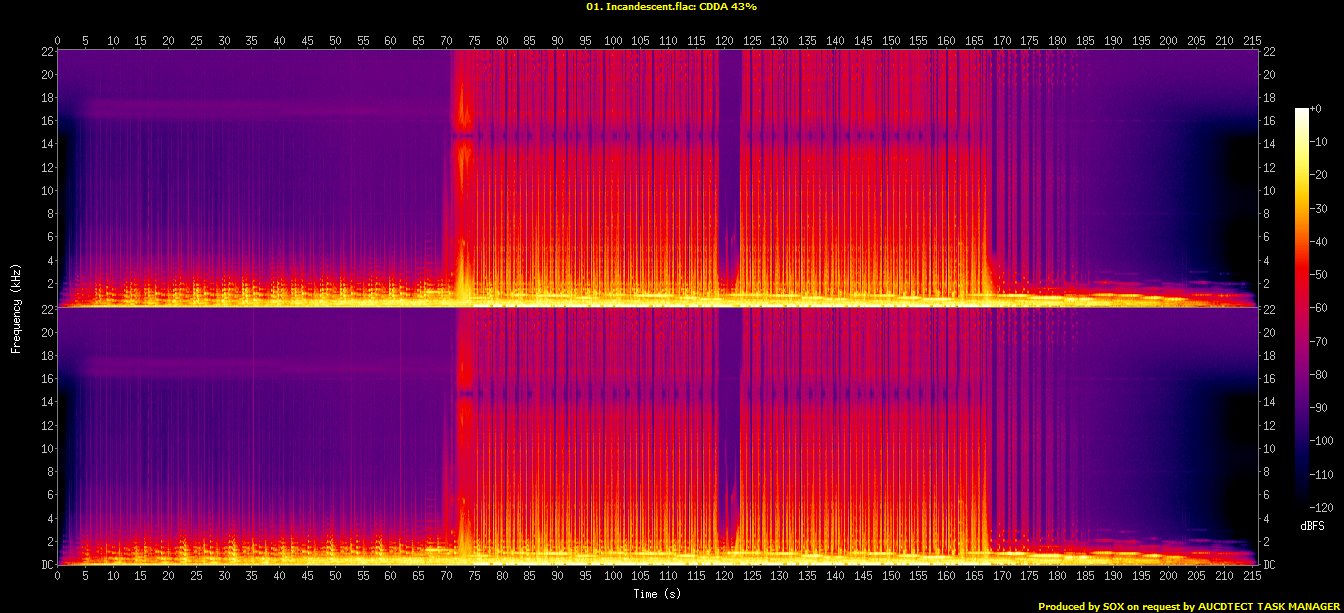Click the 16 kHz label on upper-left frequency axis
Viewport: 1344px width, 613px height.
45,121
